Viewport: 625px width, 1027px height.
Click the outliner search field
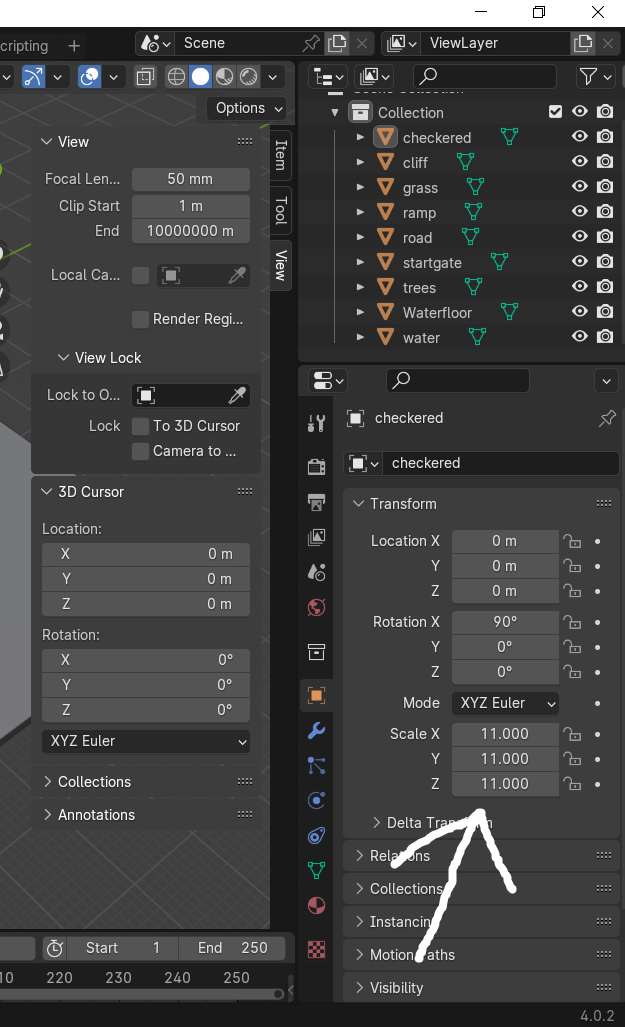485,77
